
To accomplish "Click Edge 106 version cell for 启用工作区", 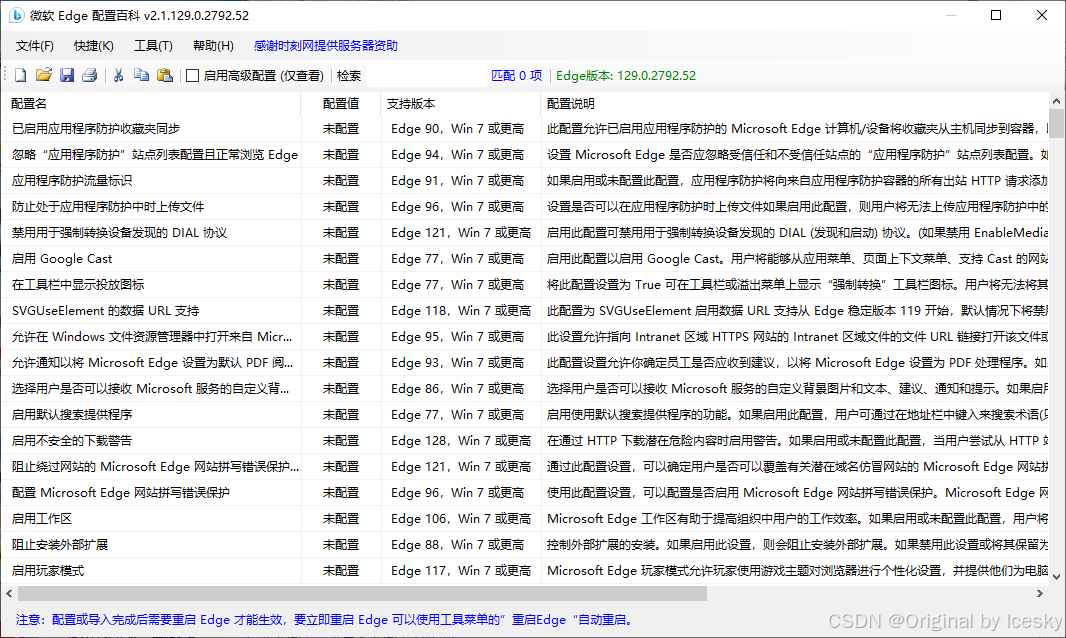I will click(x=461, y=518).
